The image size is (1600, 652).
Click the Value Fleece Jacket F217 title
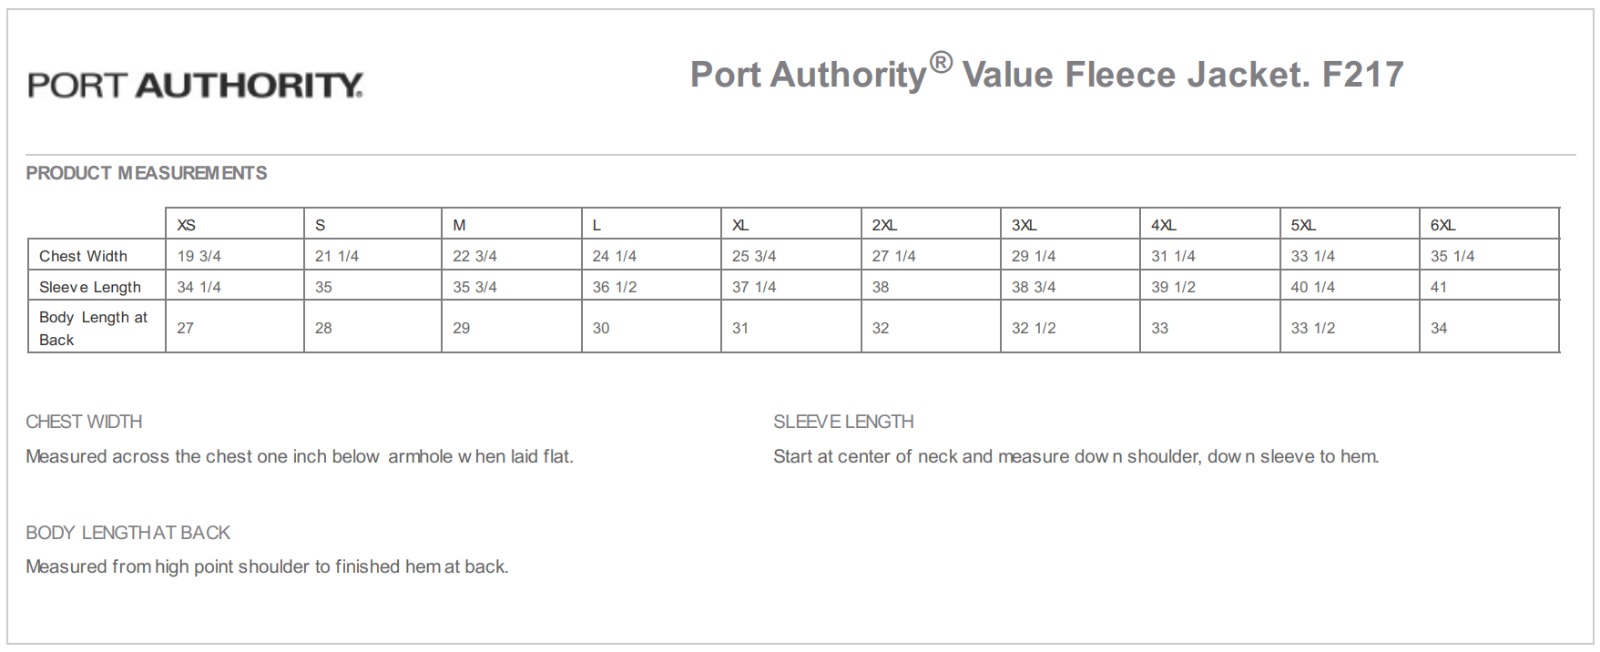coord(1046,74)
